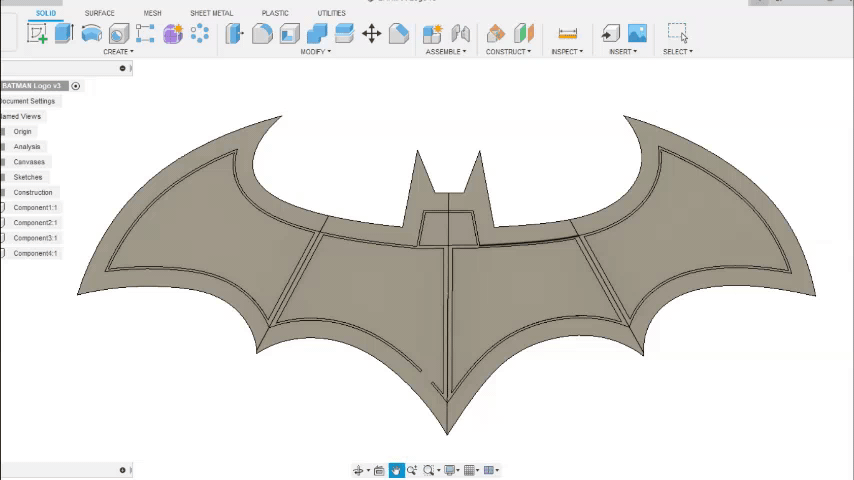Activate BATMAN Logo v3 radio button
This screenshot has height=480, width=854.
76,86
